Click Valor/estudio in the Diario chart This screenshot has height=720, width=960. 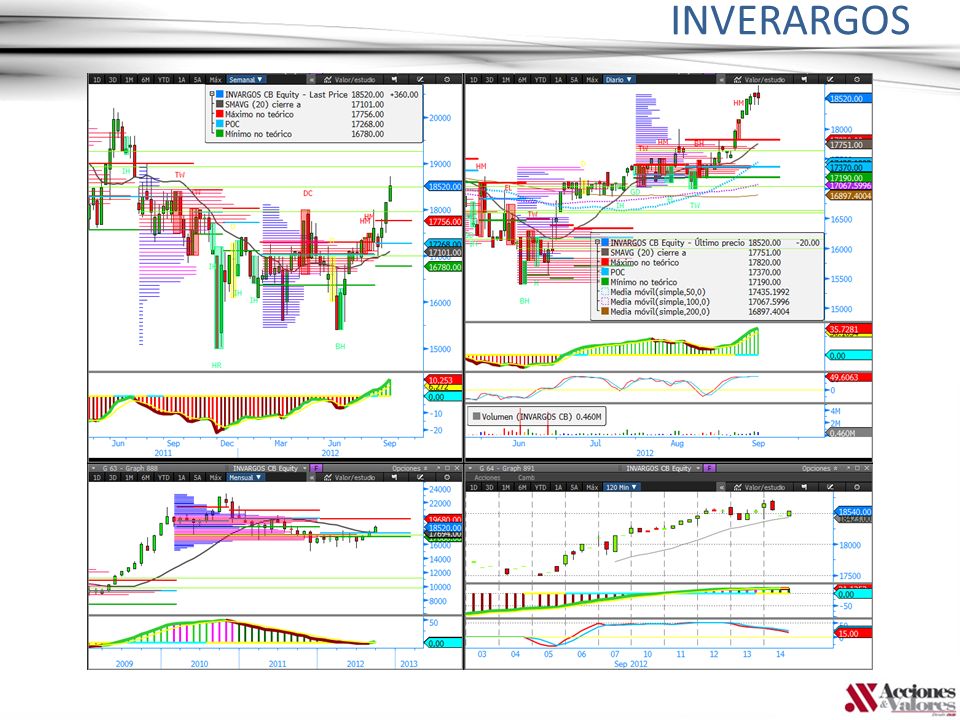[x=760, y=80]
